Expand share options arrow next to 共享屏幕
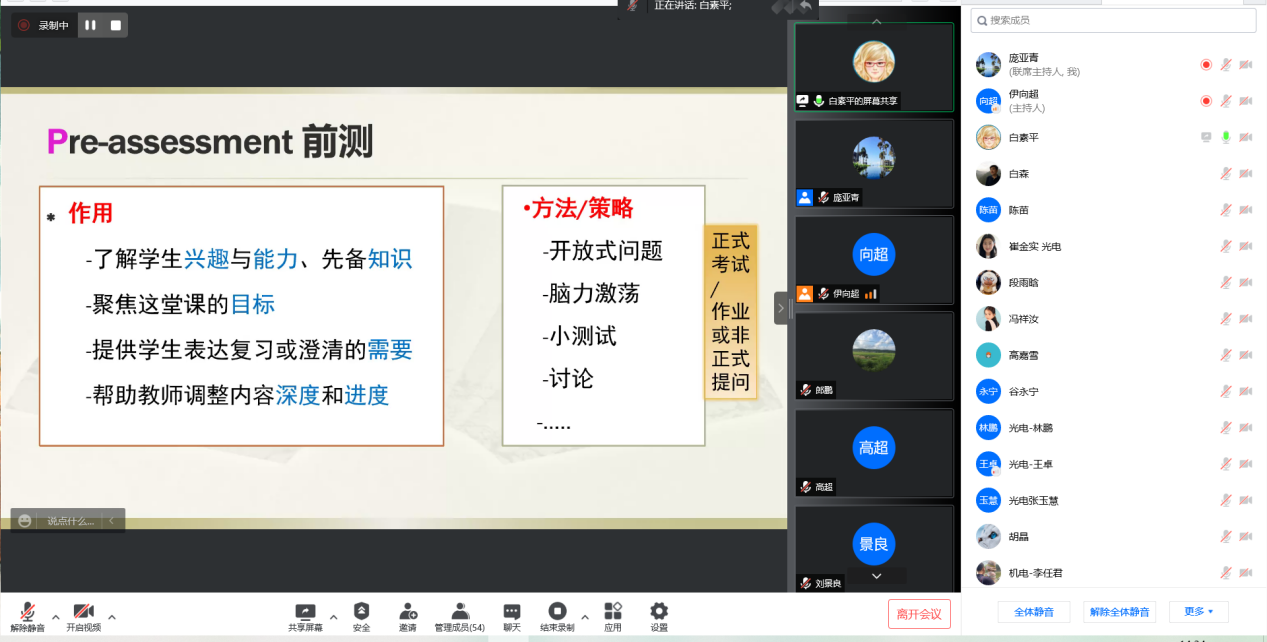This screenshot has width=1267, height=642. 333,616
